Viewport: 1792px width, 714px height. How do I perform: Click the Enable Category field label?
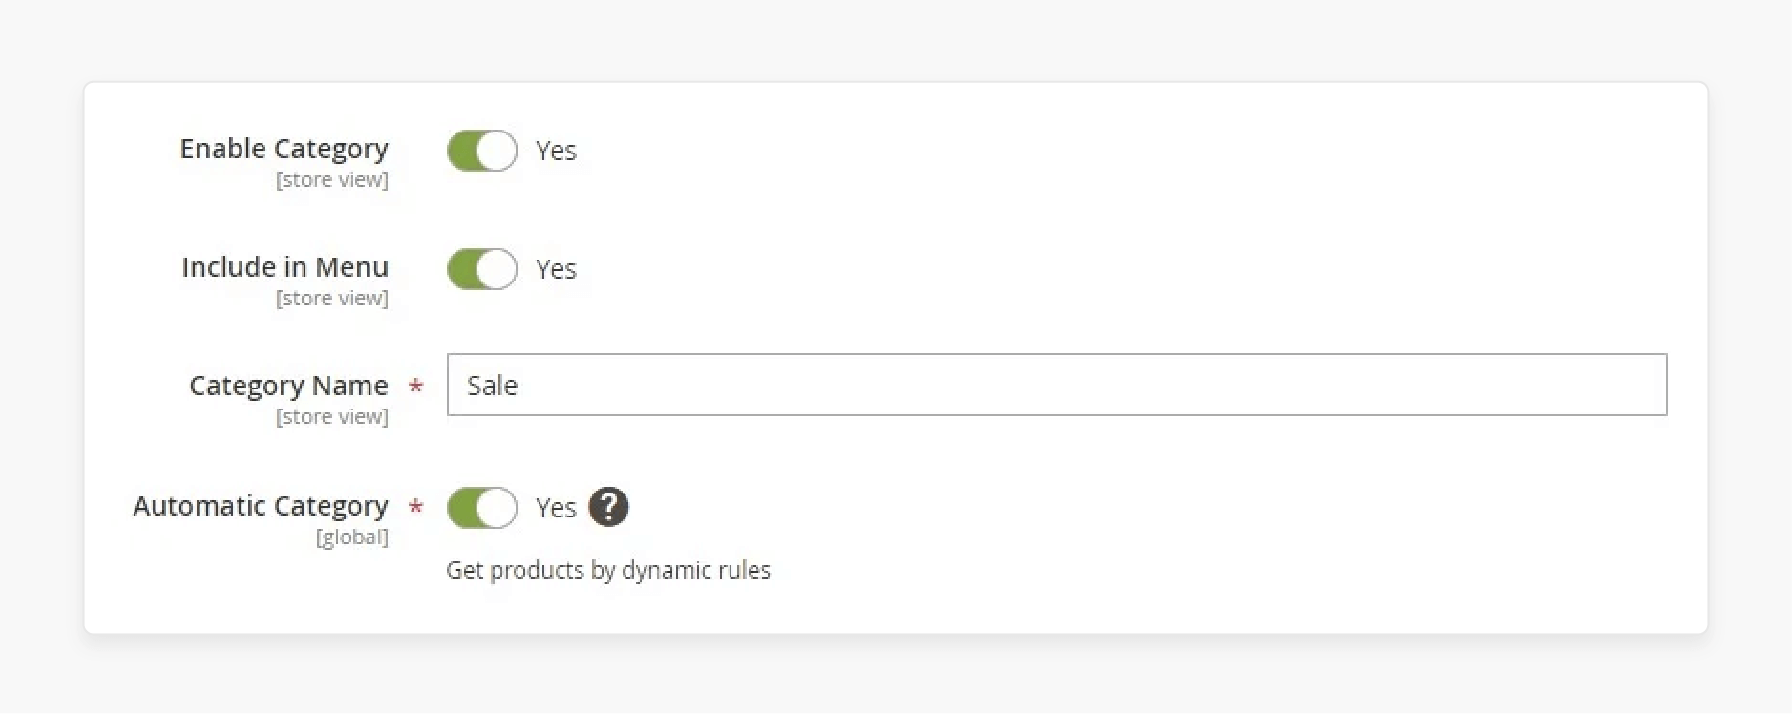pyautogui.click(x=284, y=148)
